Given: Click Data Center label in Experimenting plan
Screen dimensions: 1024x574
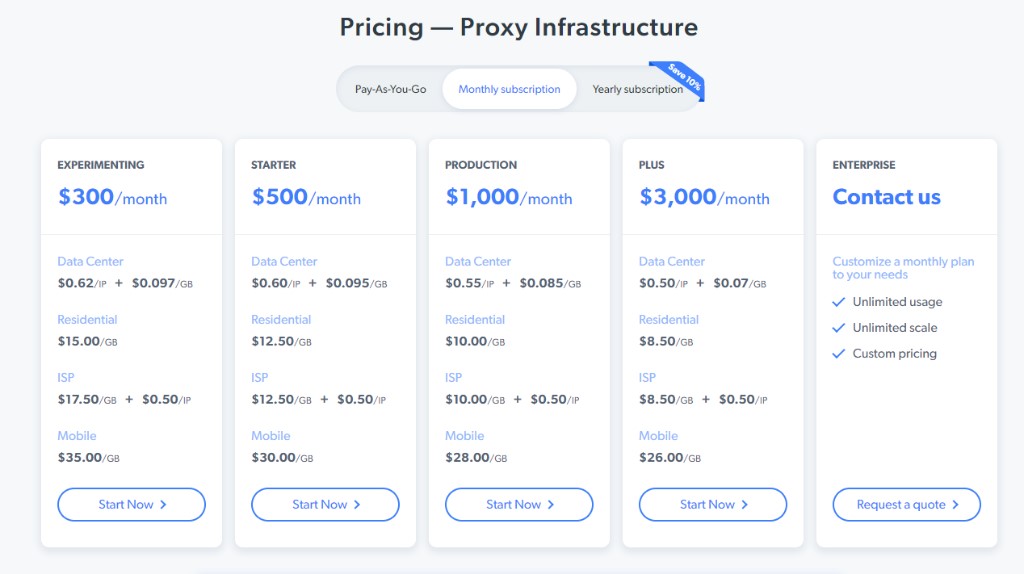Looking at the screenshot, I should [x=90, y=261].
